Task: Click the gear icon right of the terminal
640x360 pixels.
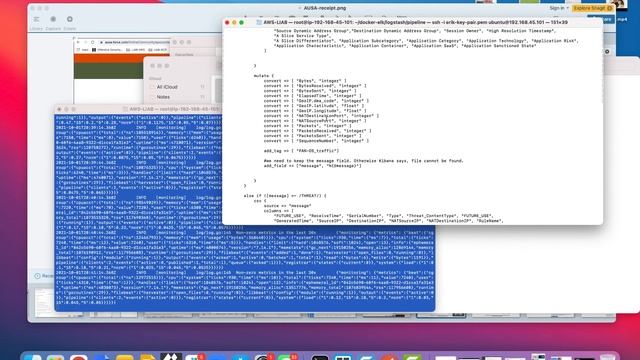Action: (607, 51)
